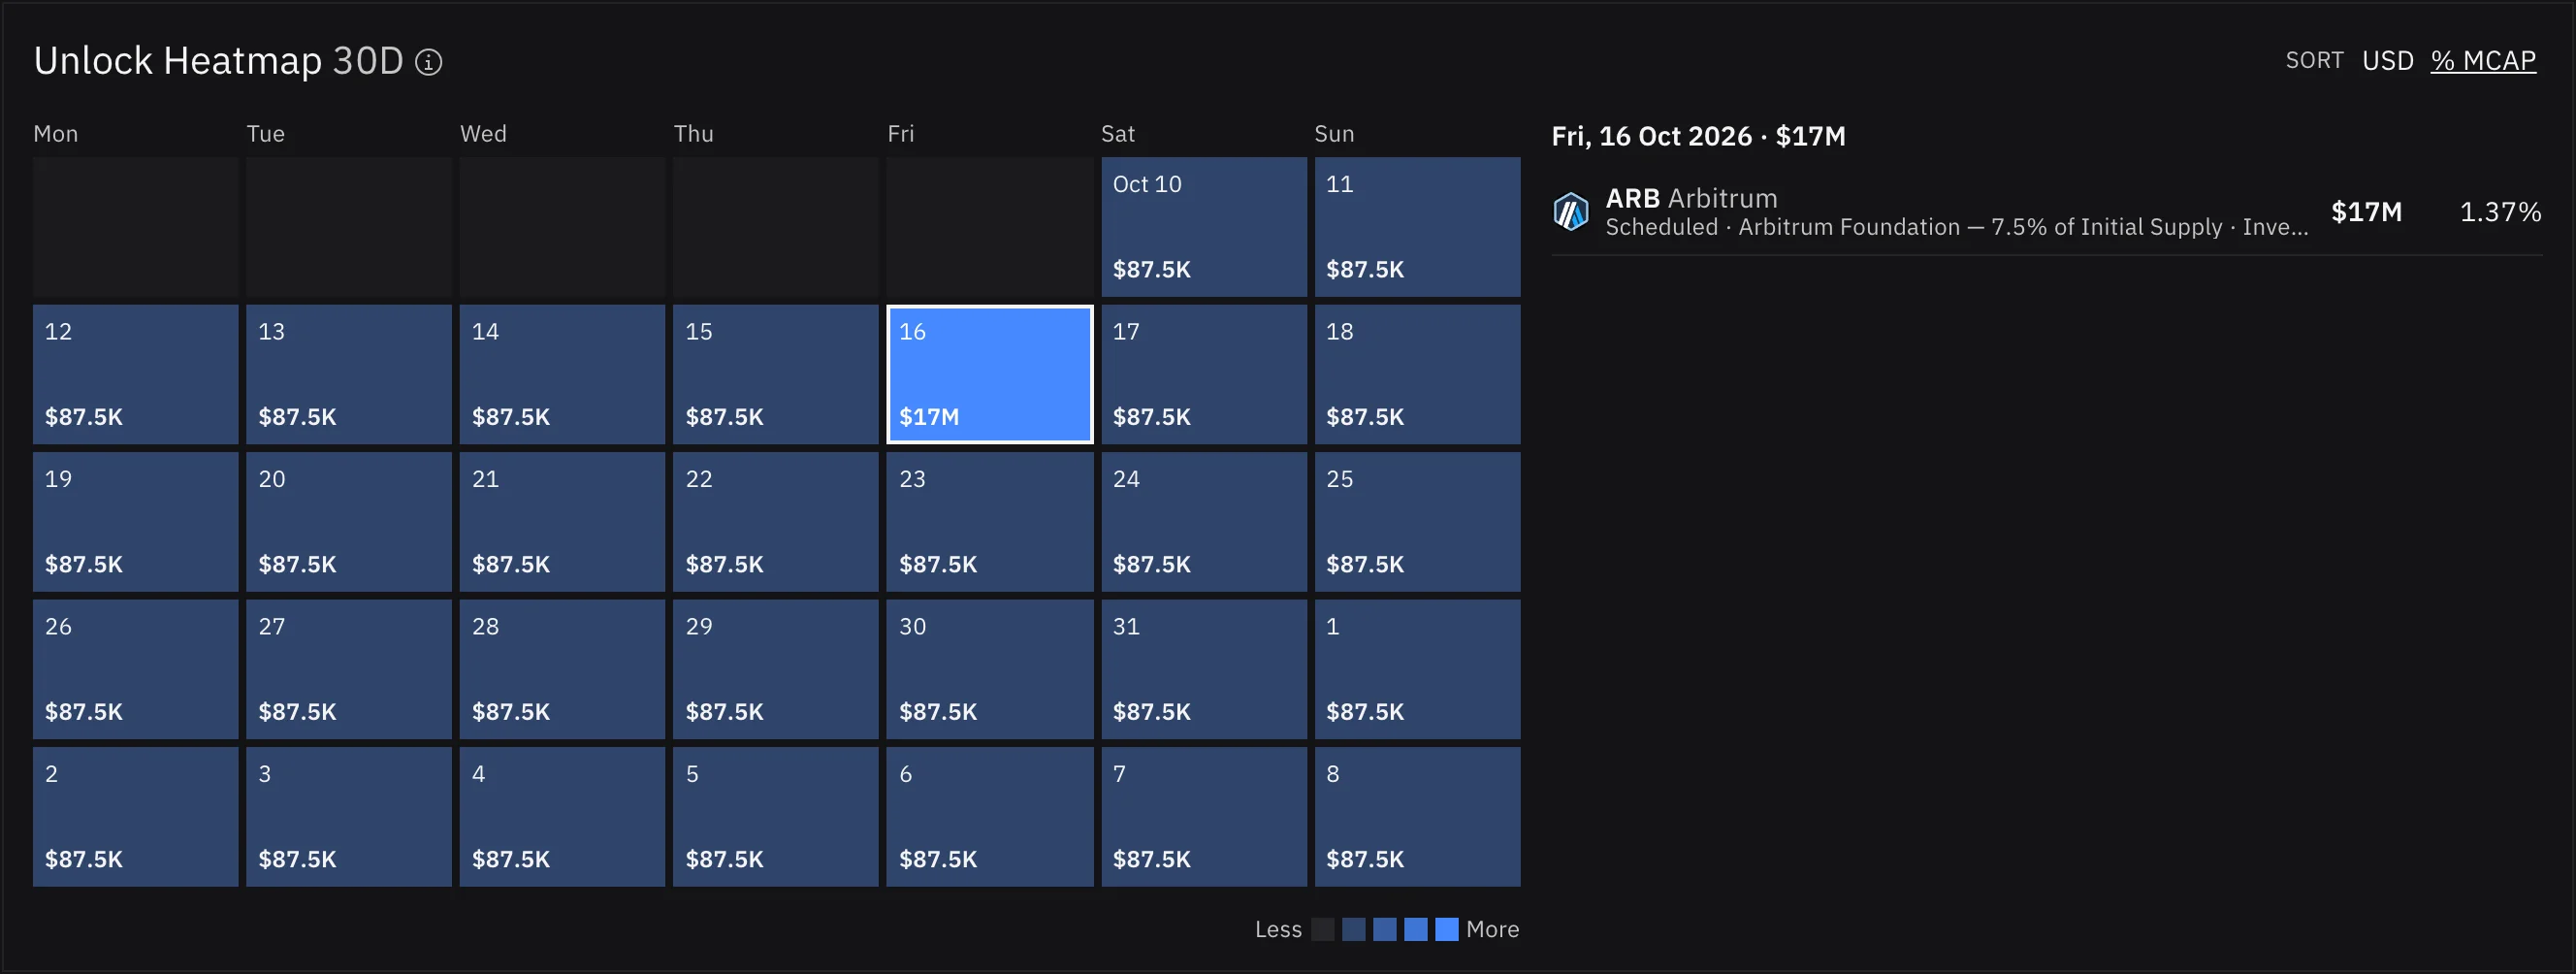Screen dimensions: 2576x974
Task: Select the November 1 cell
Action: (1417, 669)
